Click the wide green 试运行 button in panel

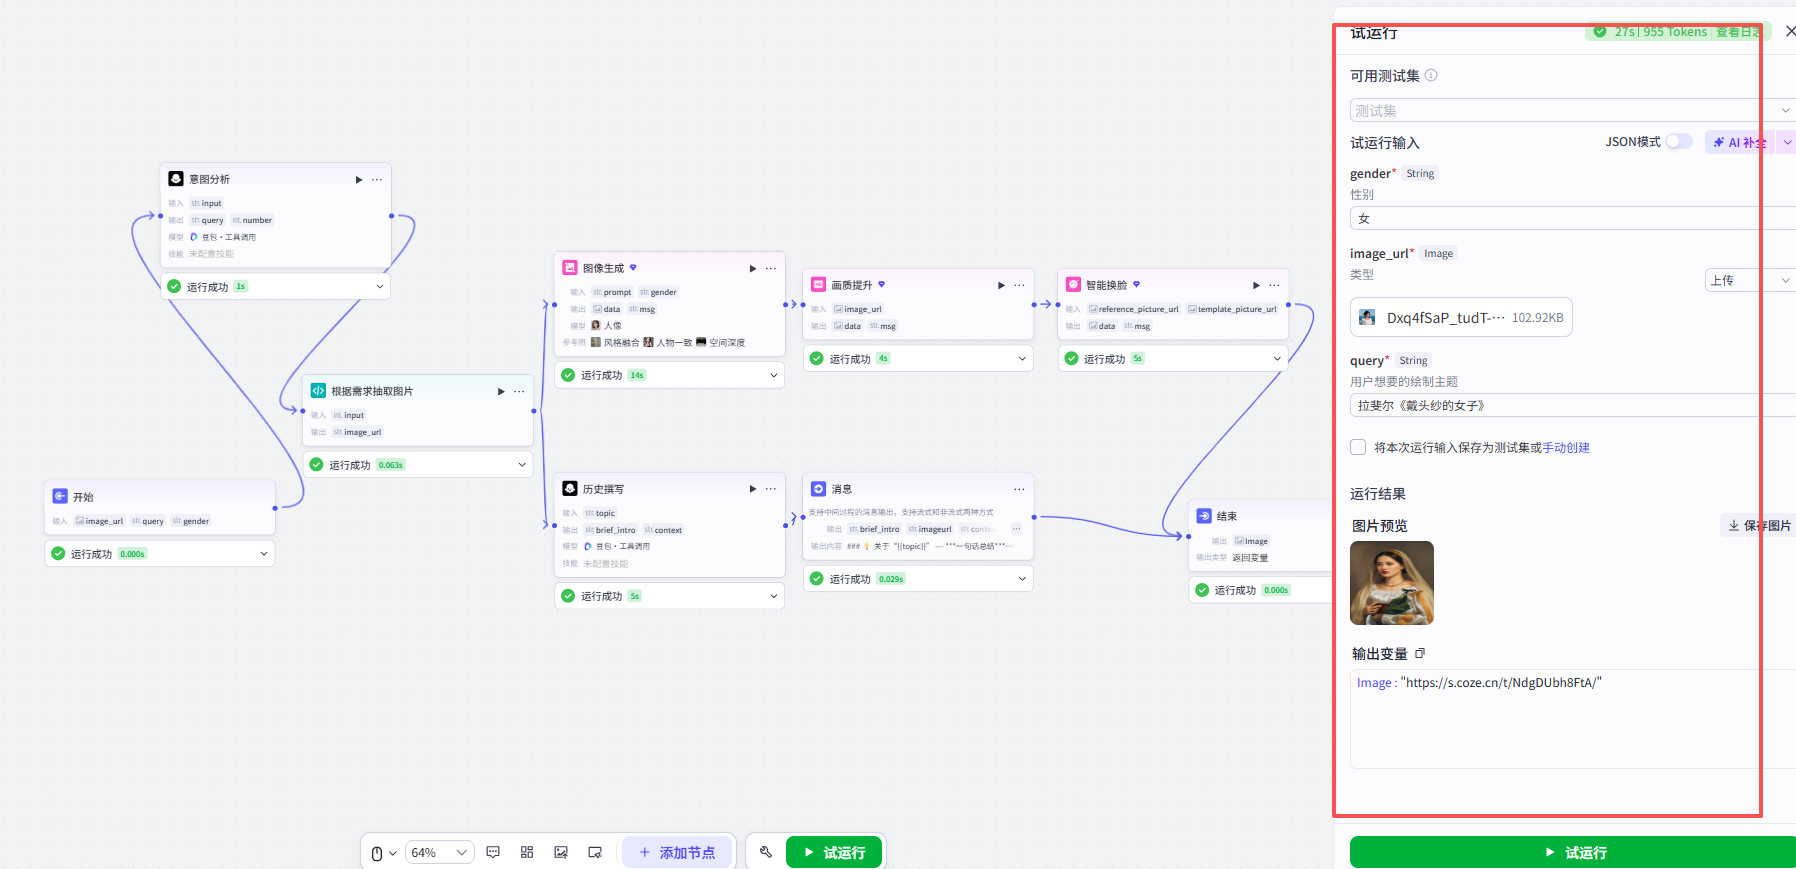tap(1574, 852)
